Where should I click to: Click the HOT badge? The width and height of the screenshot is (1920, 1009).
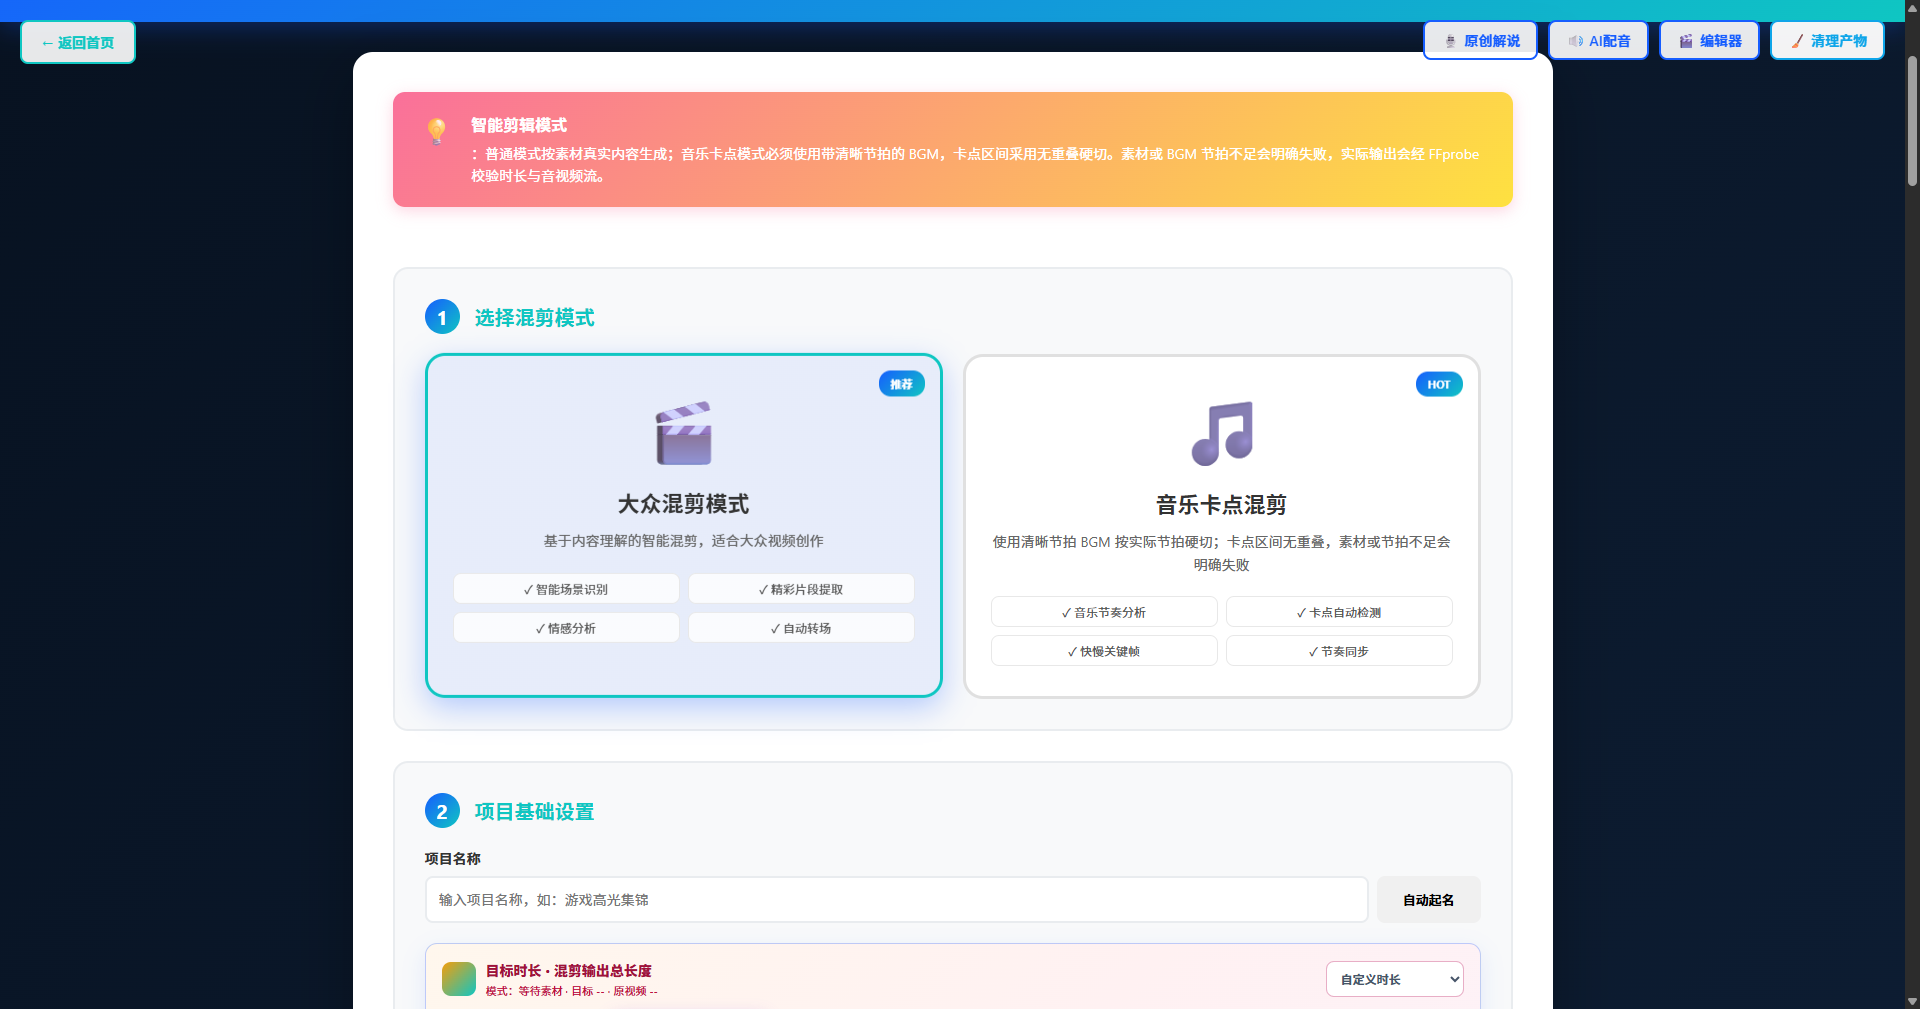(1439, 384)
